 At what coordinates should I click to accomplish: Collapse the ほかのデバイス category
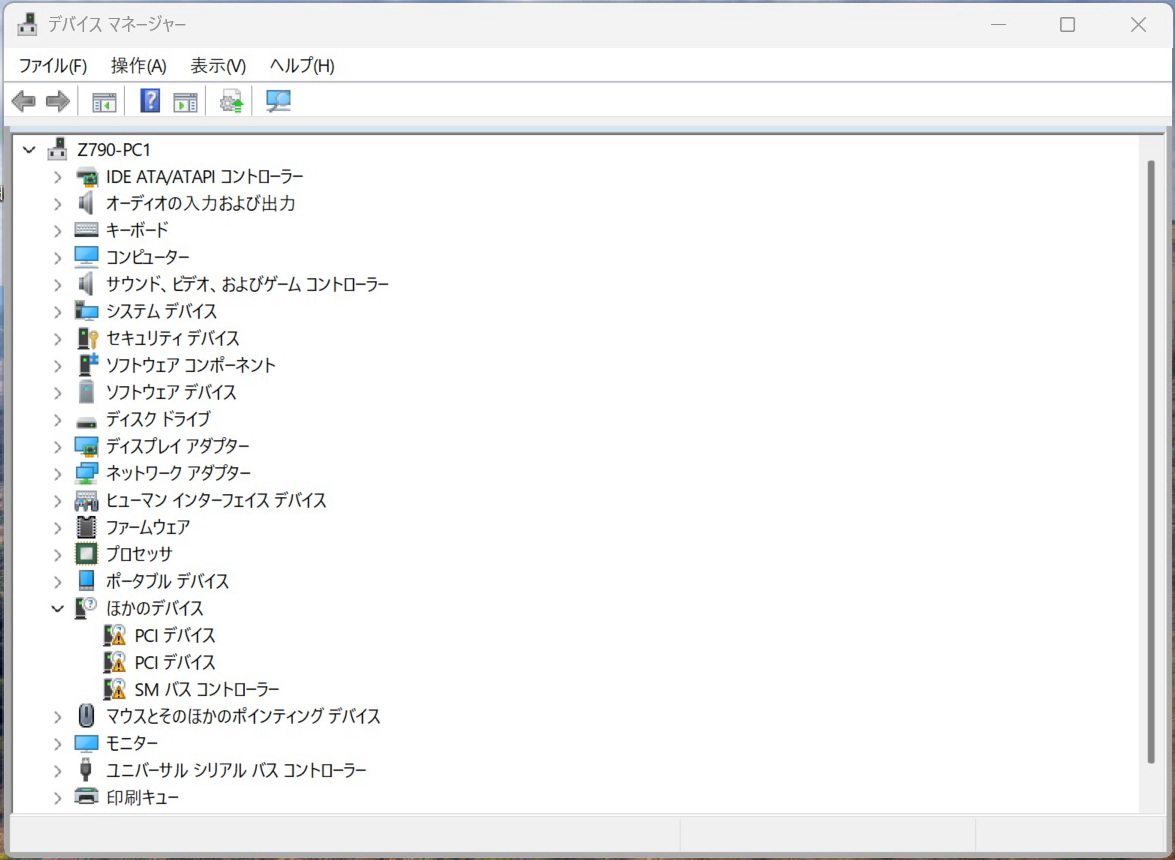point(57,608)
